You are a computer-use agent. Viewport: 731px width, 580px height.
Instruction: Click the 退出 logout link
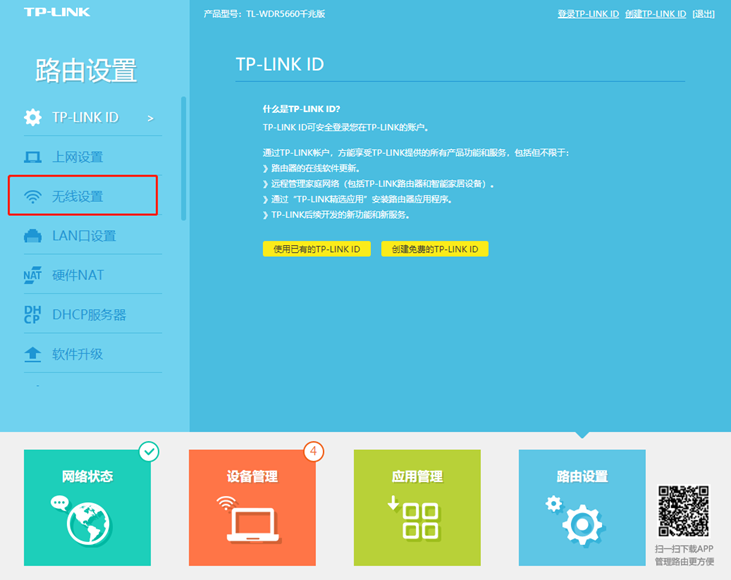click(704, 14)
